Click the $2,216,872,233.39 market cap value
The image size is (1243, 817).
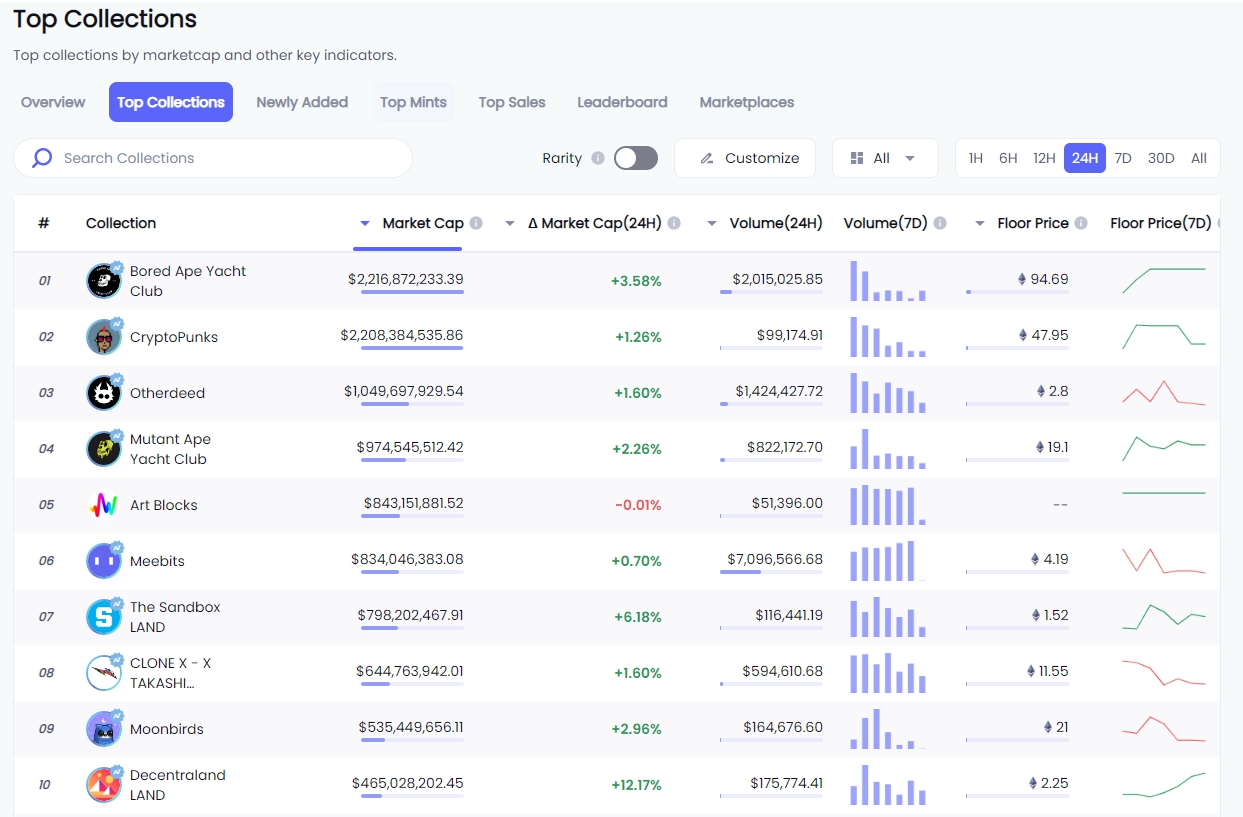(406, 279)
